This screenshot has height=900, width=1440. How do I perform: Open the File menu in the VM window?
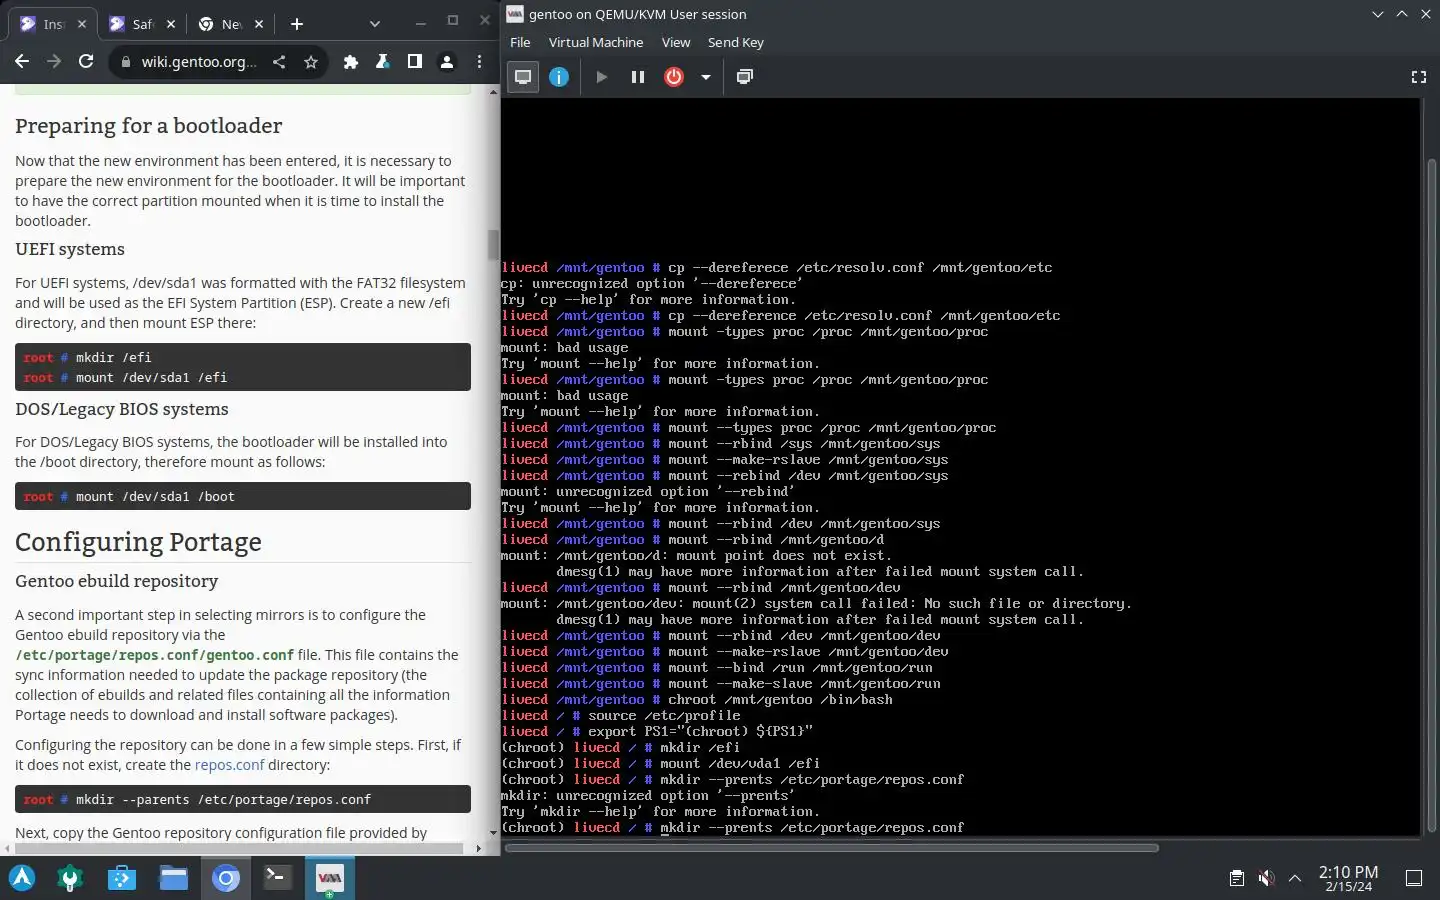click(520, 42)
